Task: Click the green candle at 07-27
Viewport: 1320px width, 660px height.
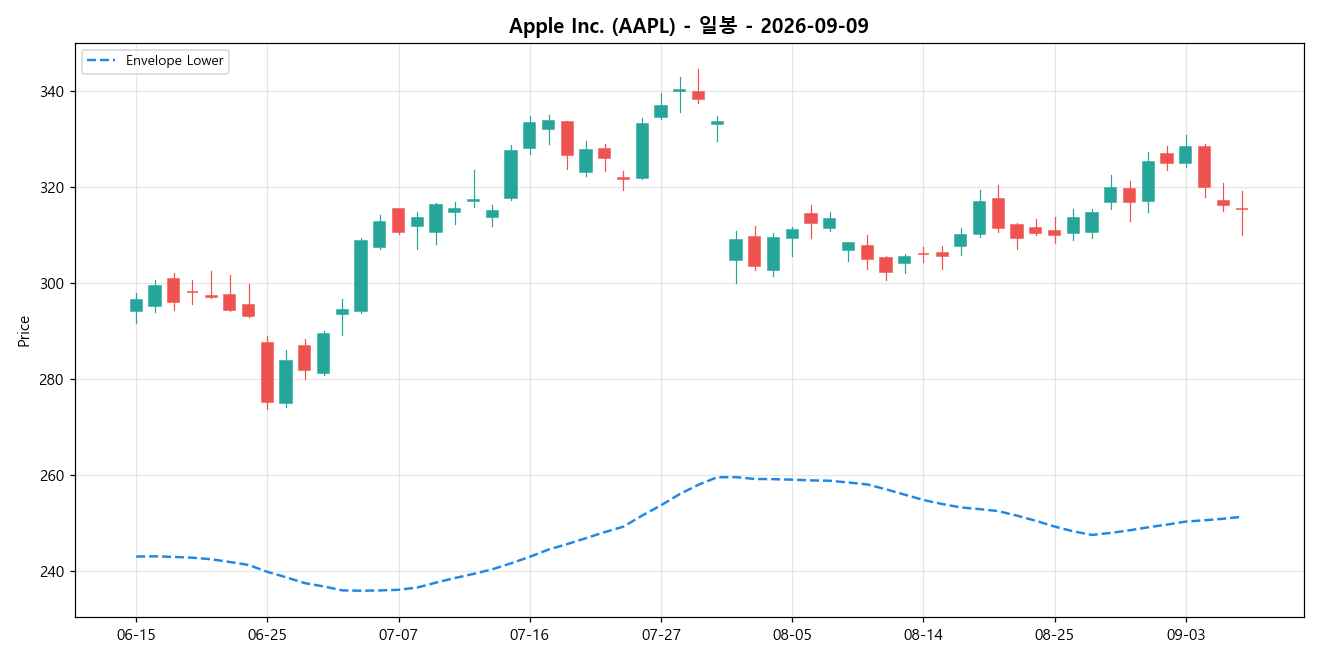Action: click(x=661, y=111)
